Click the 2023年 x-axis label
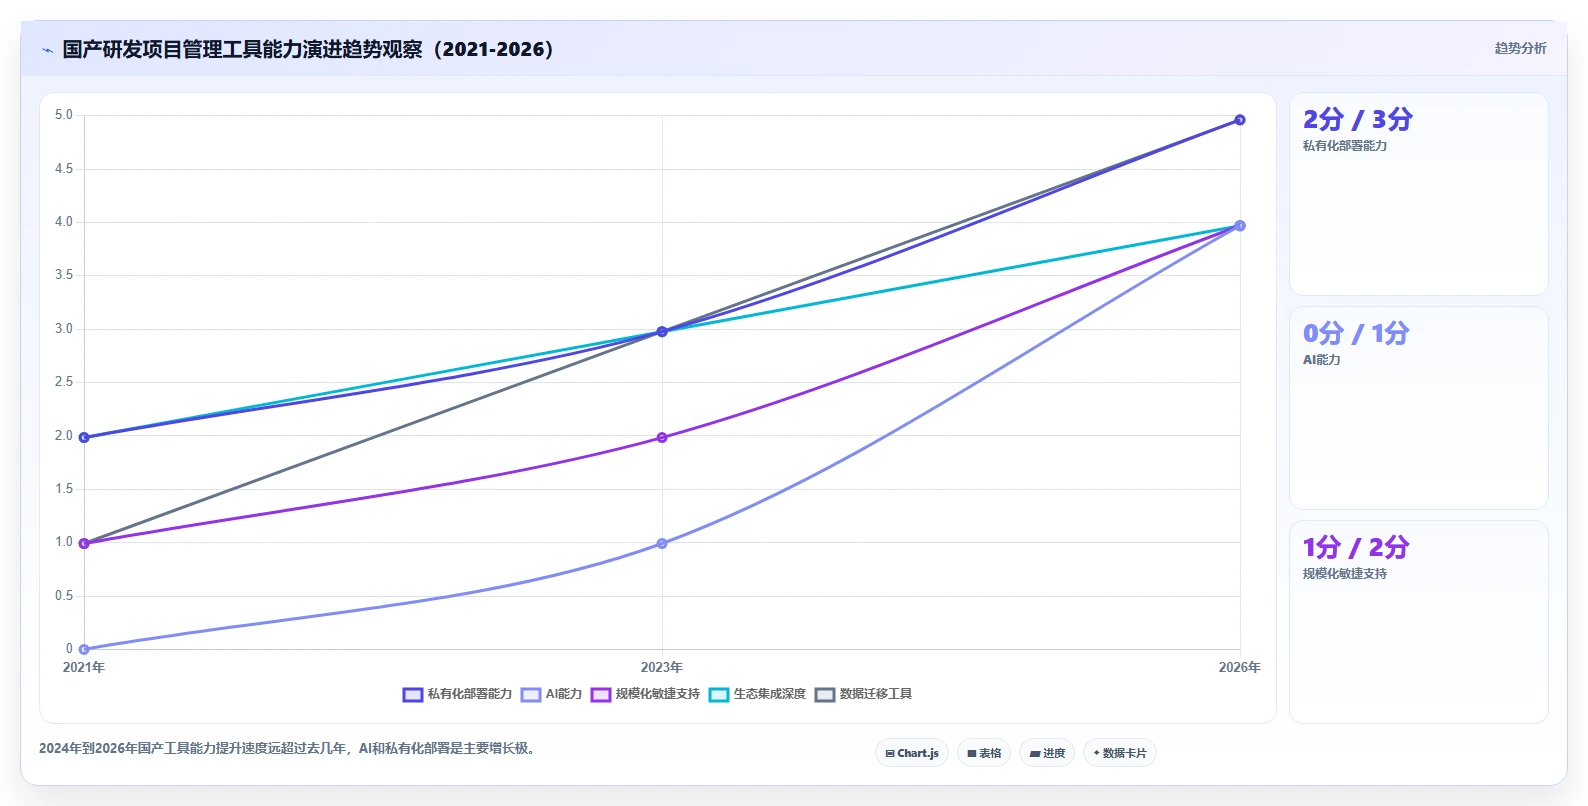The width and height of the screenshot is (1588, 806). pos(662,667)
